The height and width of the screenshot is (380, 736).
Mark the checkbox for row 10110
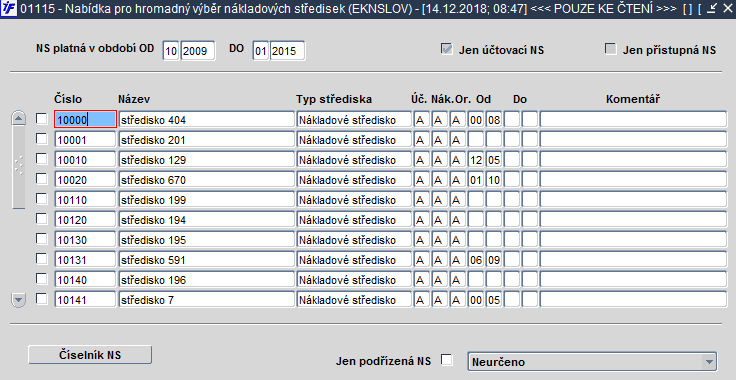coord(42,199)
